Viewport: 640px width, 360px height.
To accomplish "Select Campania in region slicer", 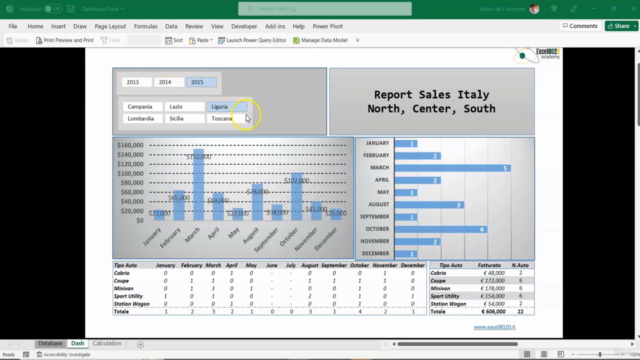I will (142, 107).
